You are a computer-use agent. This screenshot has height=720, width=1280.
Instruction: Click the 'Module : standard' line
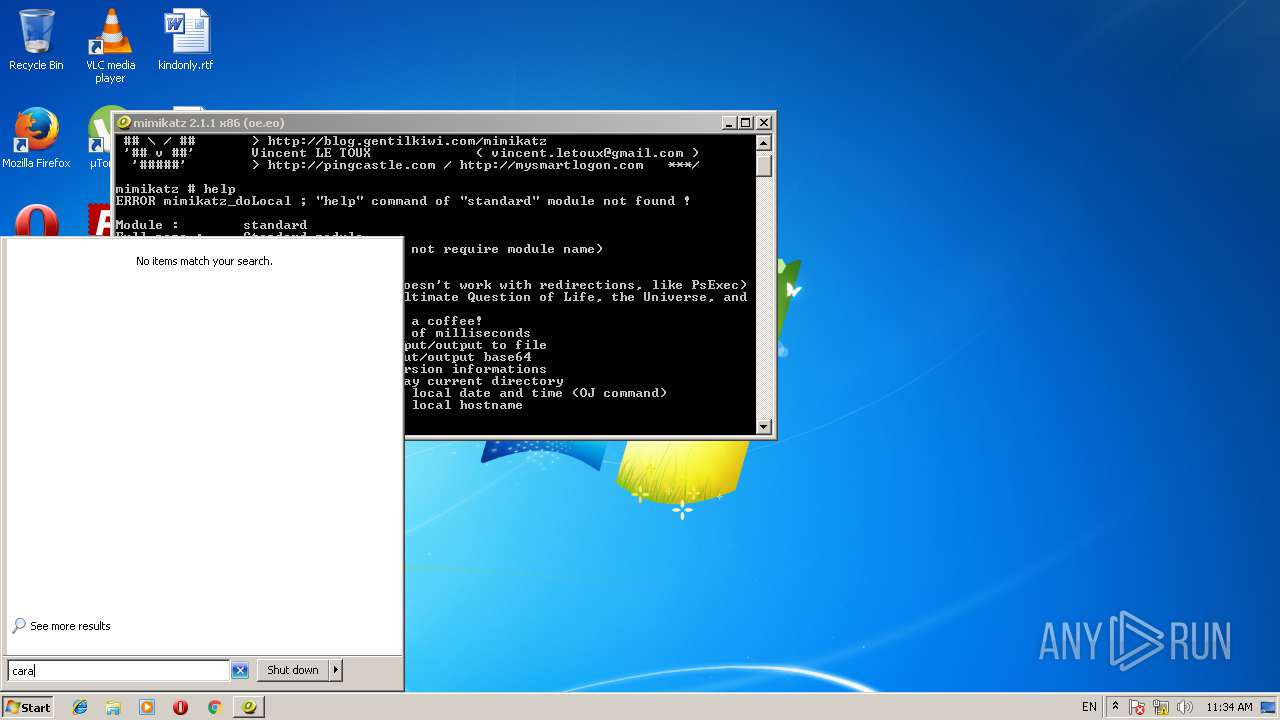[x=211, y=225]
